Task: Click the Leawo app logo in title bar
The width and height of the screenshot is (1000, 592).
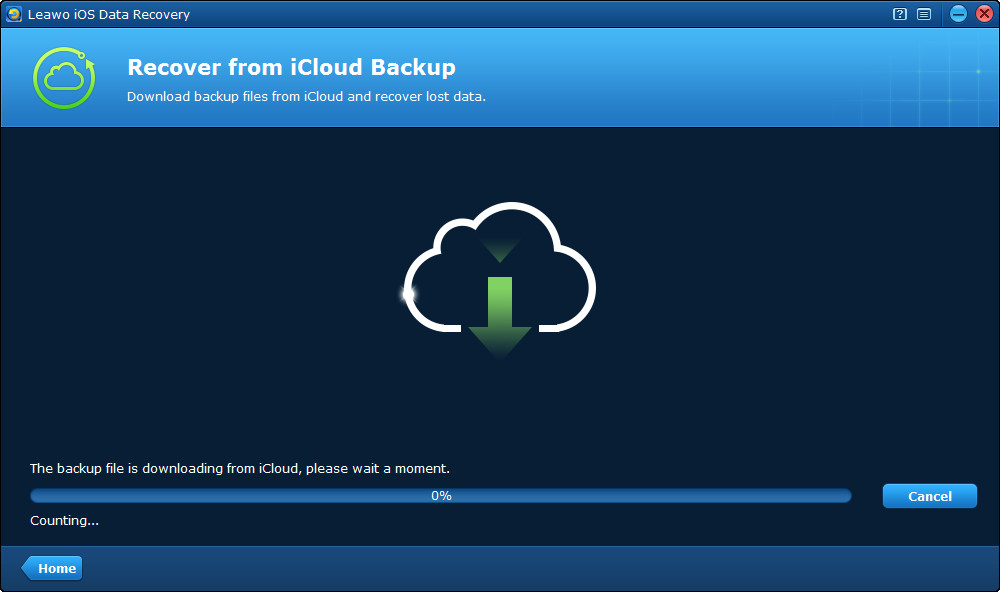Action: tap(14, 15)
